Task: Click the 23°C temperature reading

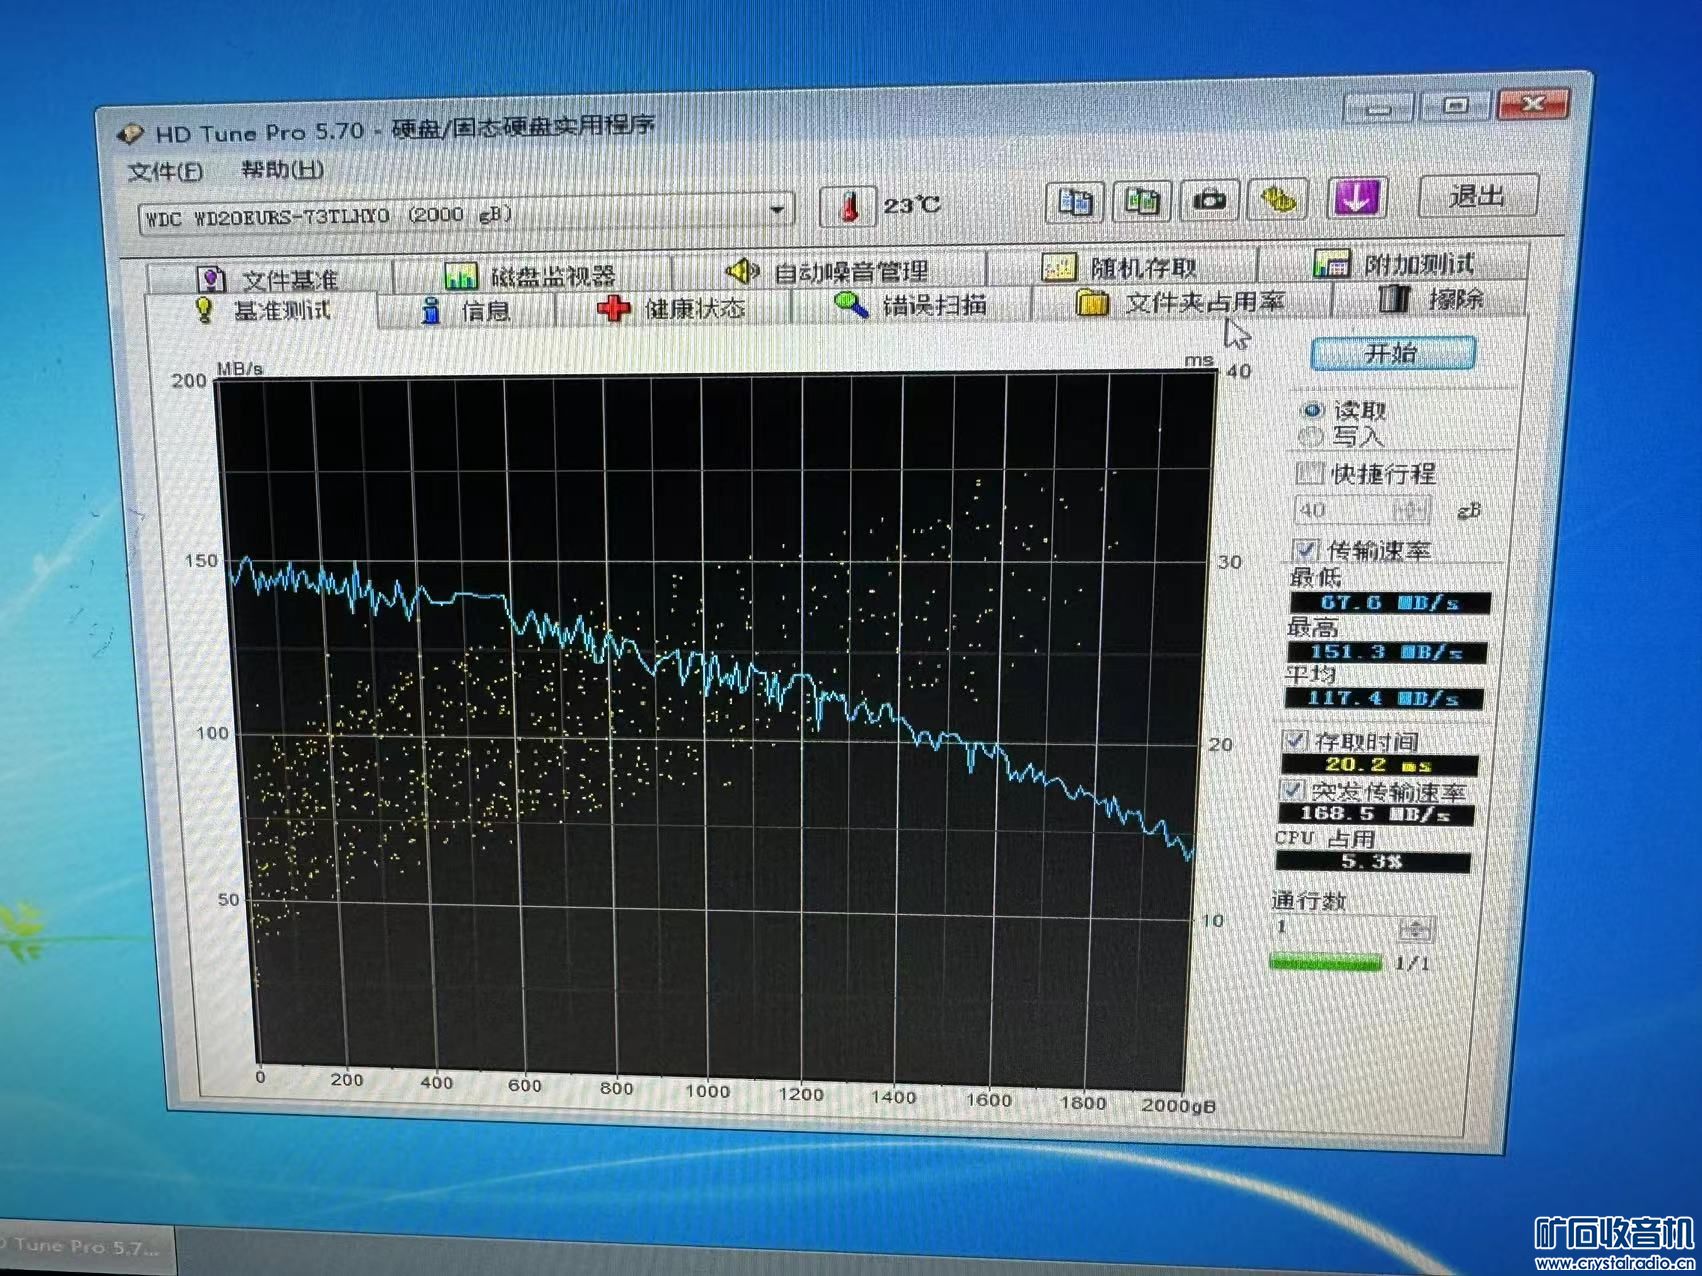Action: [912, 205]
